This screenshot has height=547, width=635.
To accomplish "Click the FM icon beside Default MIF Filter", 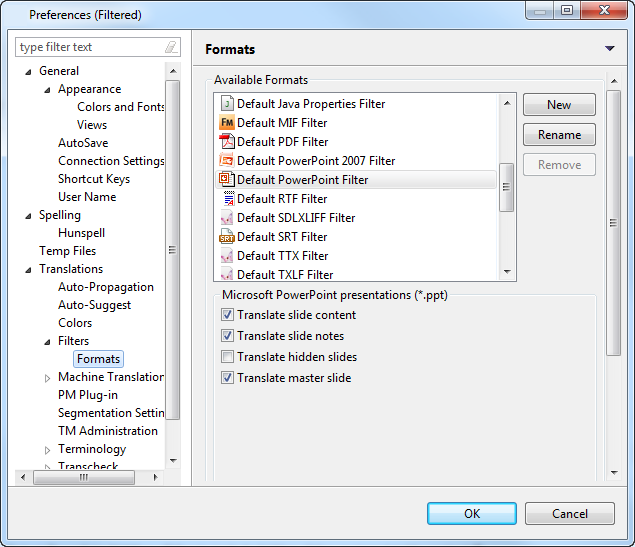I will [227, 123].
